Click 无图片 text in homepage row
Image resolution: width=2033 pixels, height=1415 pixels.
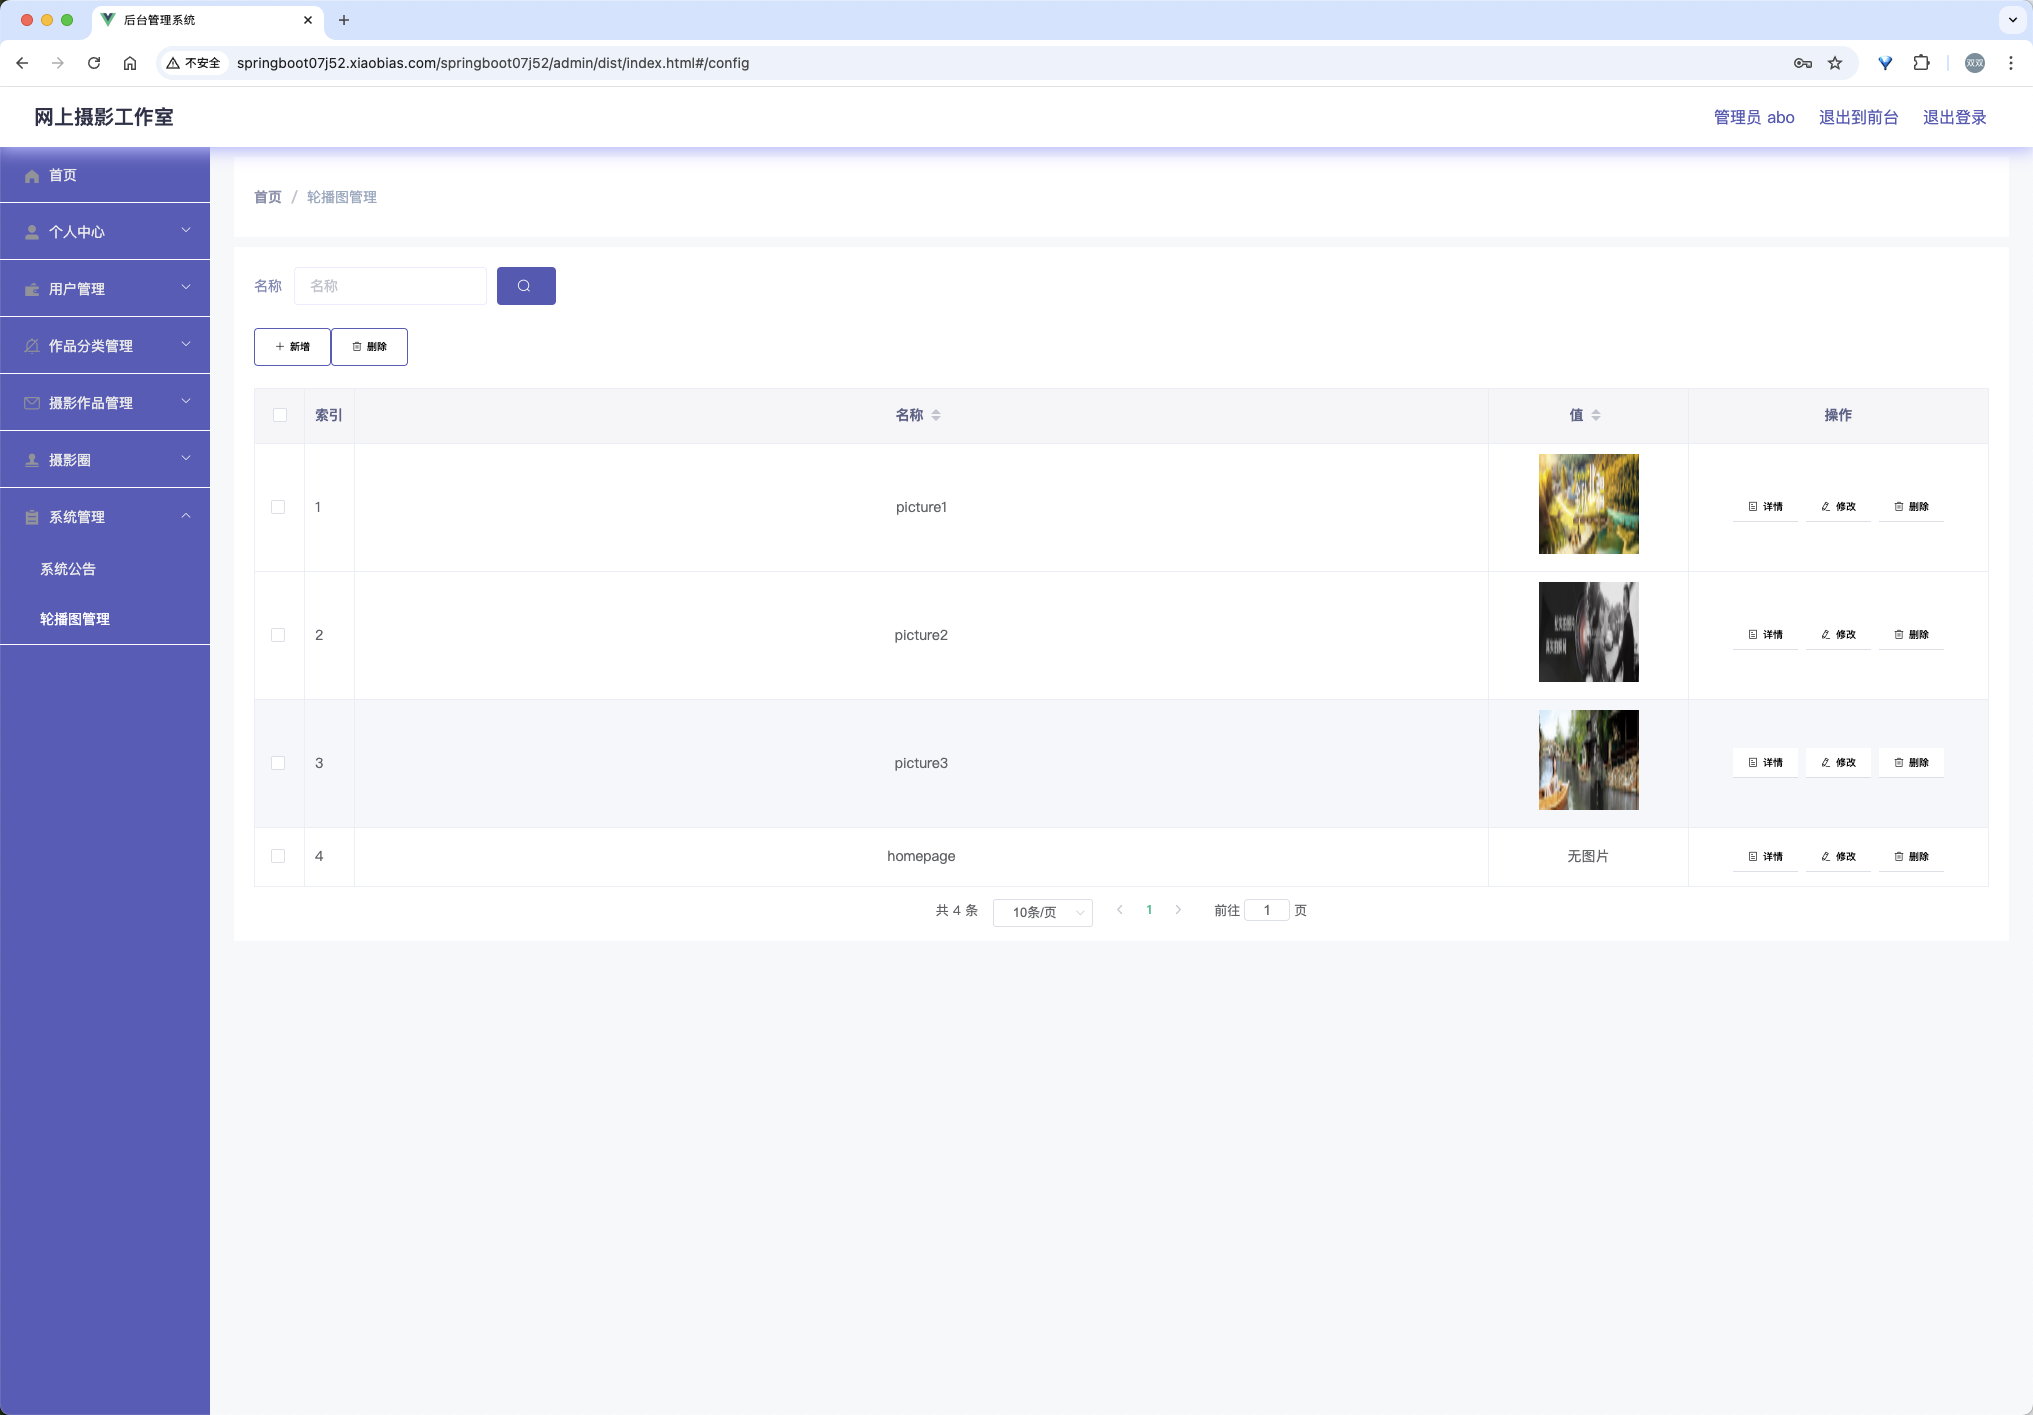point(1588,856)
